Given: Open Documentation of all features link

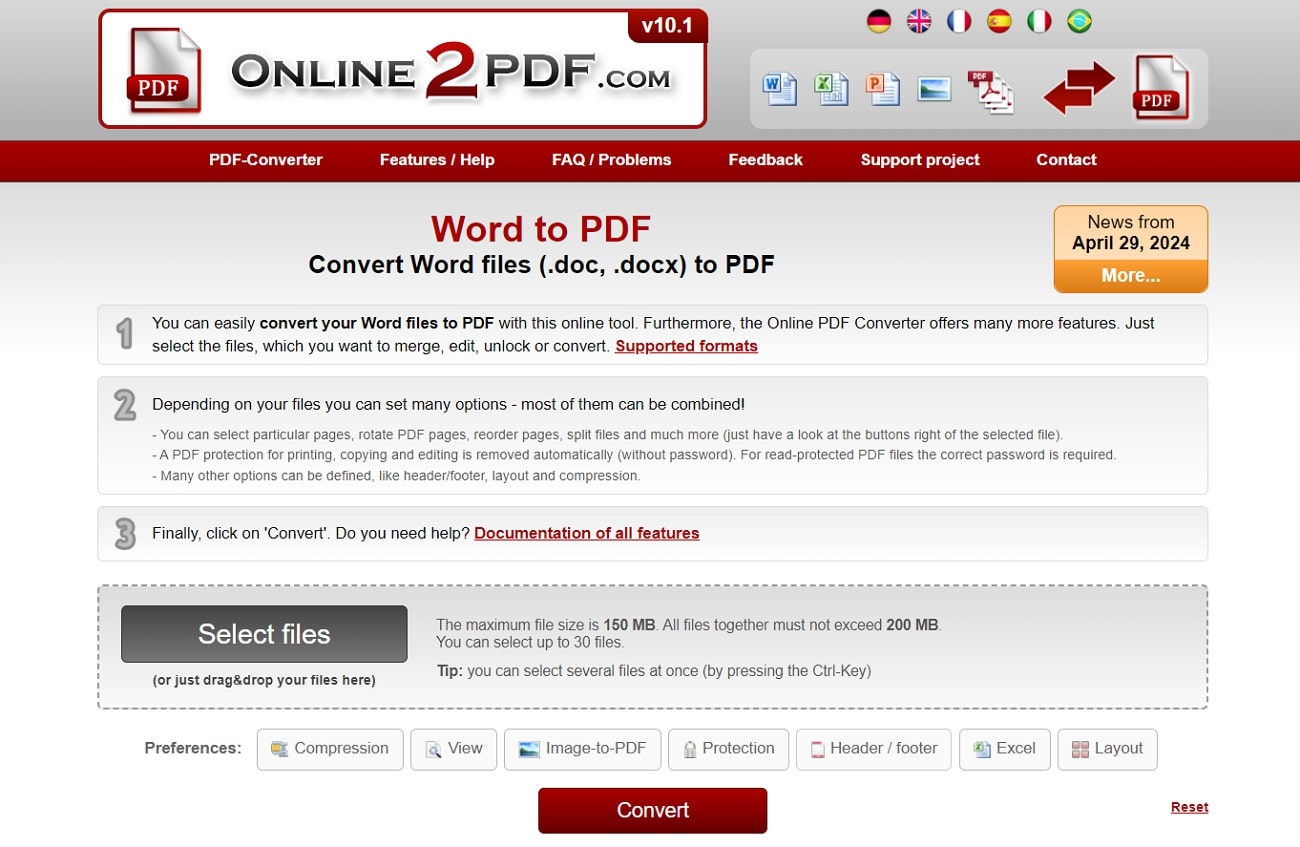Looking at the screenshot, I should 587,533.
